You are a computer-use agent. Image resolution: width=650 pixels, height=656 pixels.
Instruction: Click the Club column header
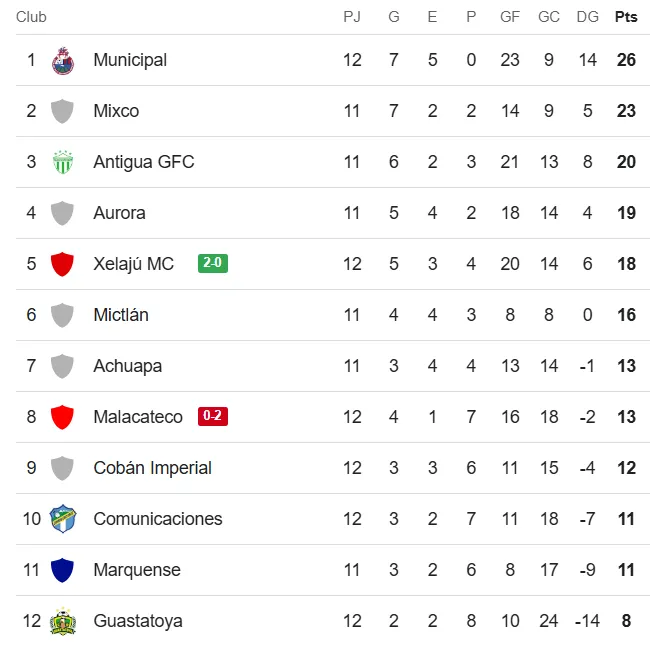pos(31,17)
